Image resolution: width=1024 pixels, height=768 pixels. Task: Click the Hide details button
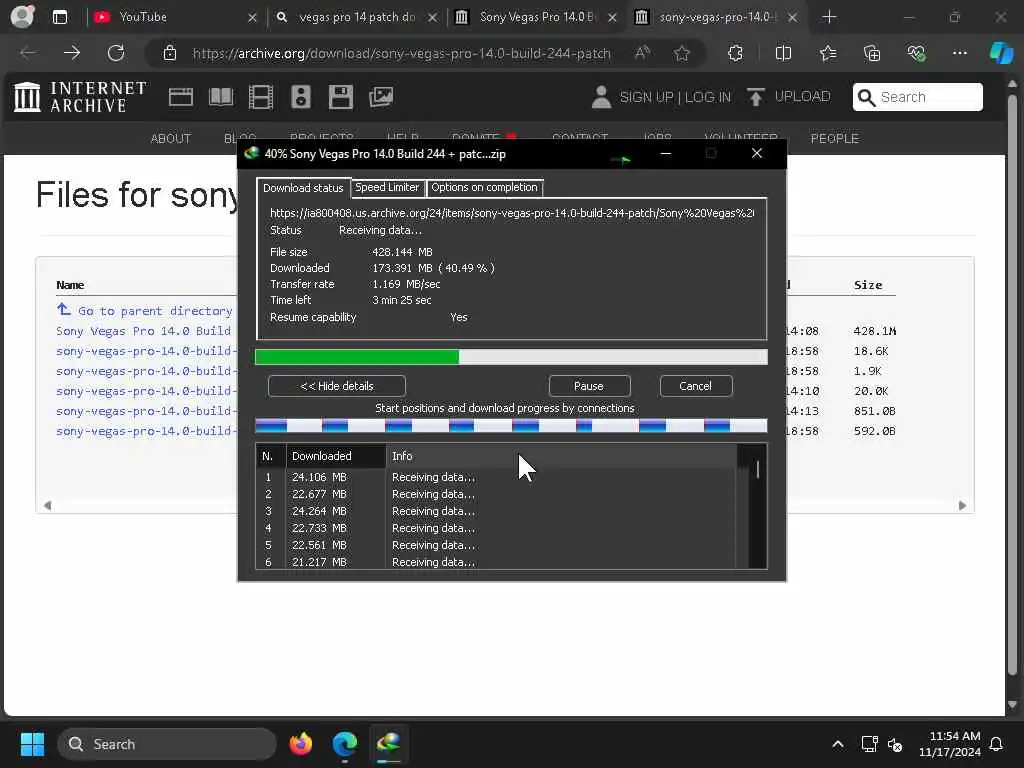pos(337,386)
